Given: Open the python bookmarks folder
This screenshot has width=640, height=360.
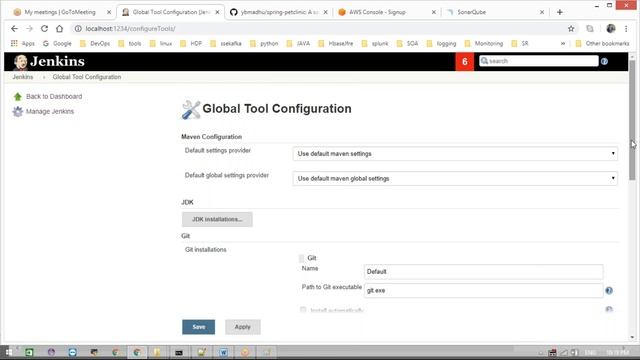Looking at the screenshot, I should pos(264,43).
